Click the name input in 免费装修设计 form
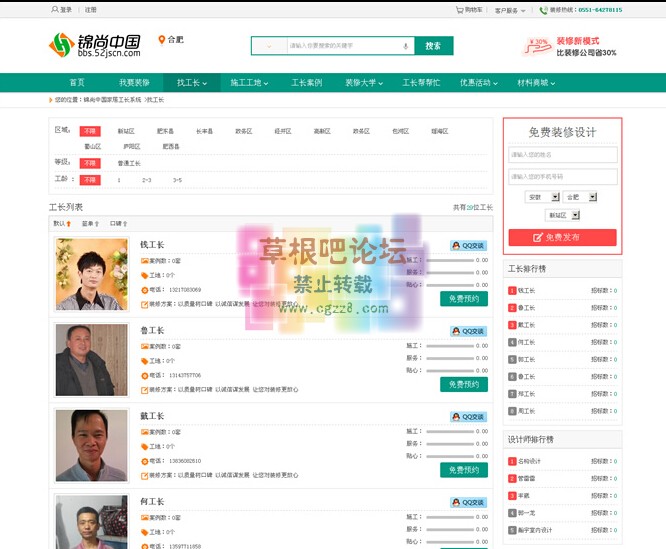 [x=563, y=155]
